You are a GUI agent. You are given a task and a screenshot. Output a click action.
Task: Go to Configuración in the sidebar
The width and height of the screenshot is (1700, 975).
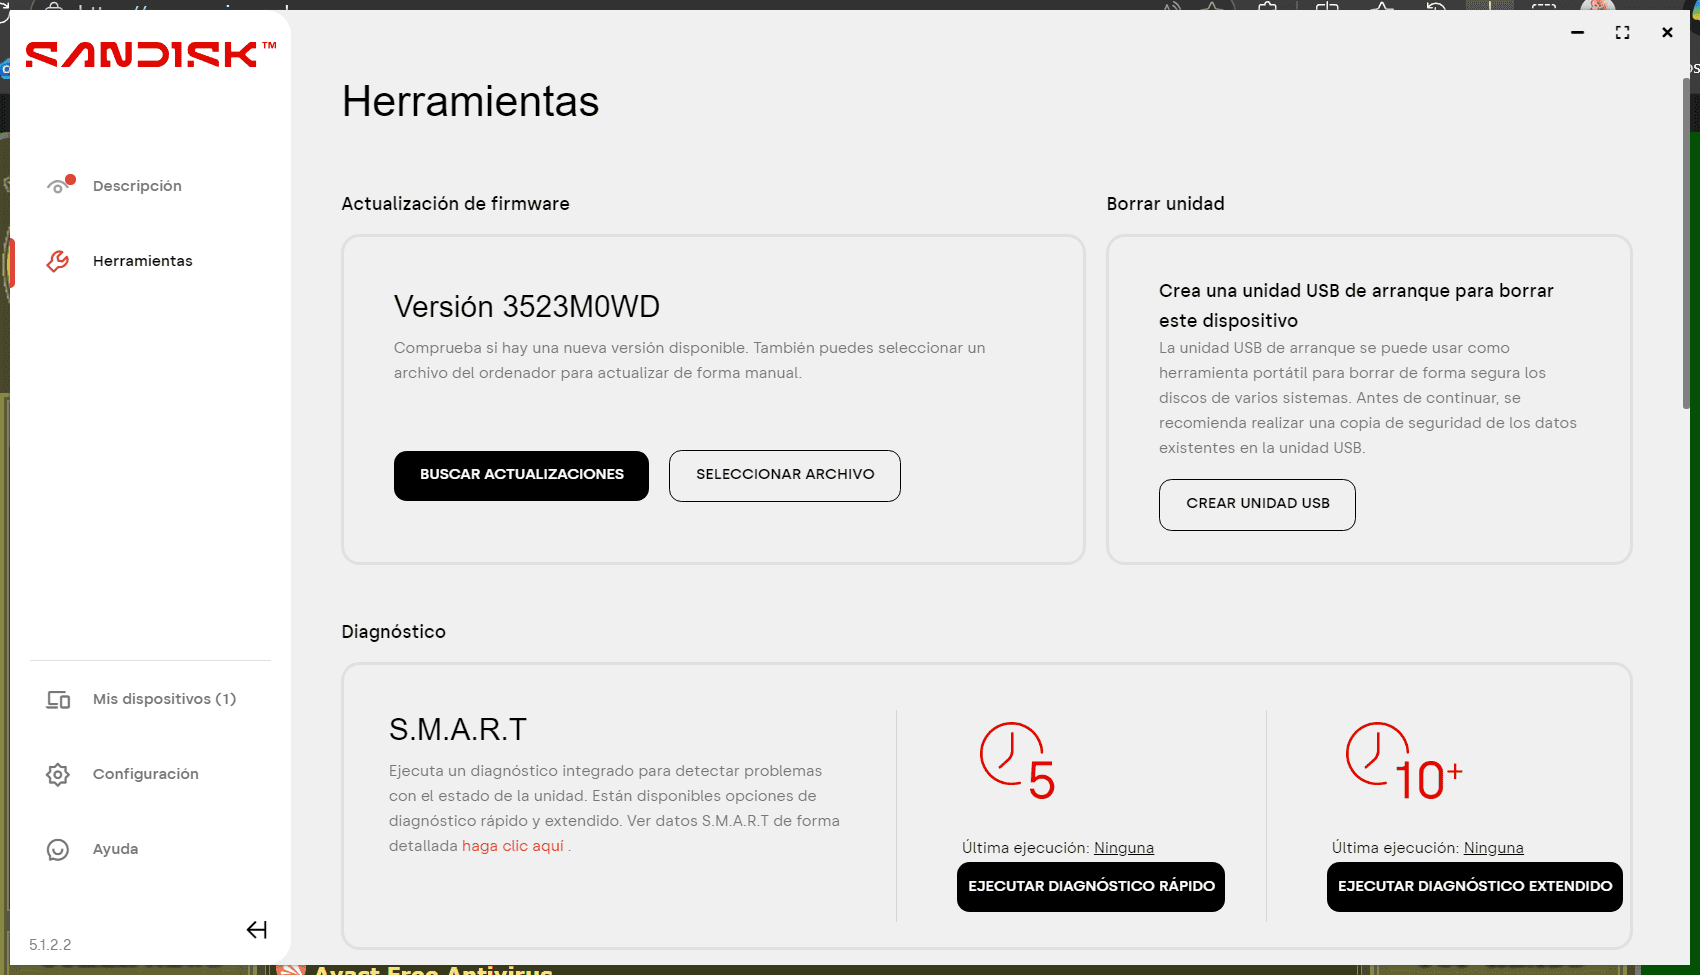145,774
